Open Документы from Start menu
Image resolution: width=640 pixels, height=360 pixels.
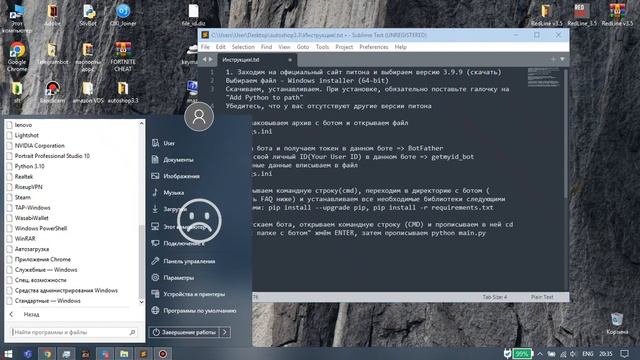(173, 160)
